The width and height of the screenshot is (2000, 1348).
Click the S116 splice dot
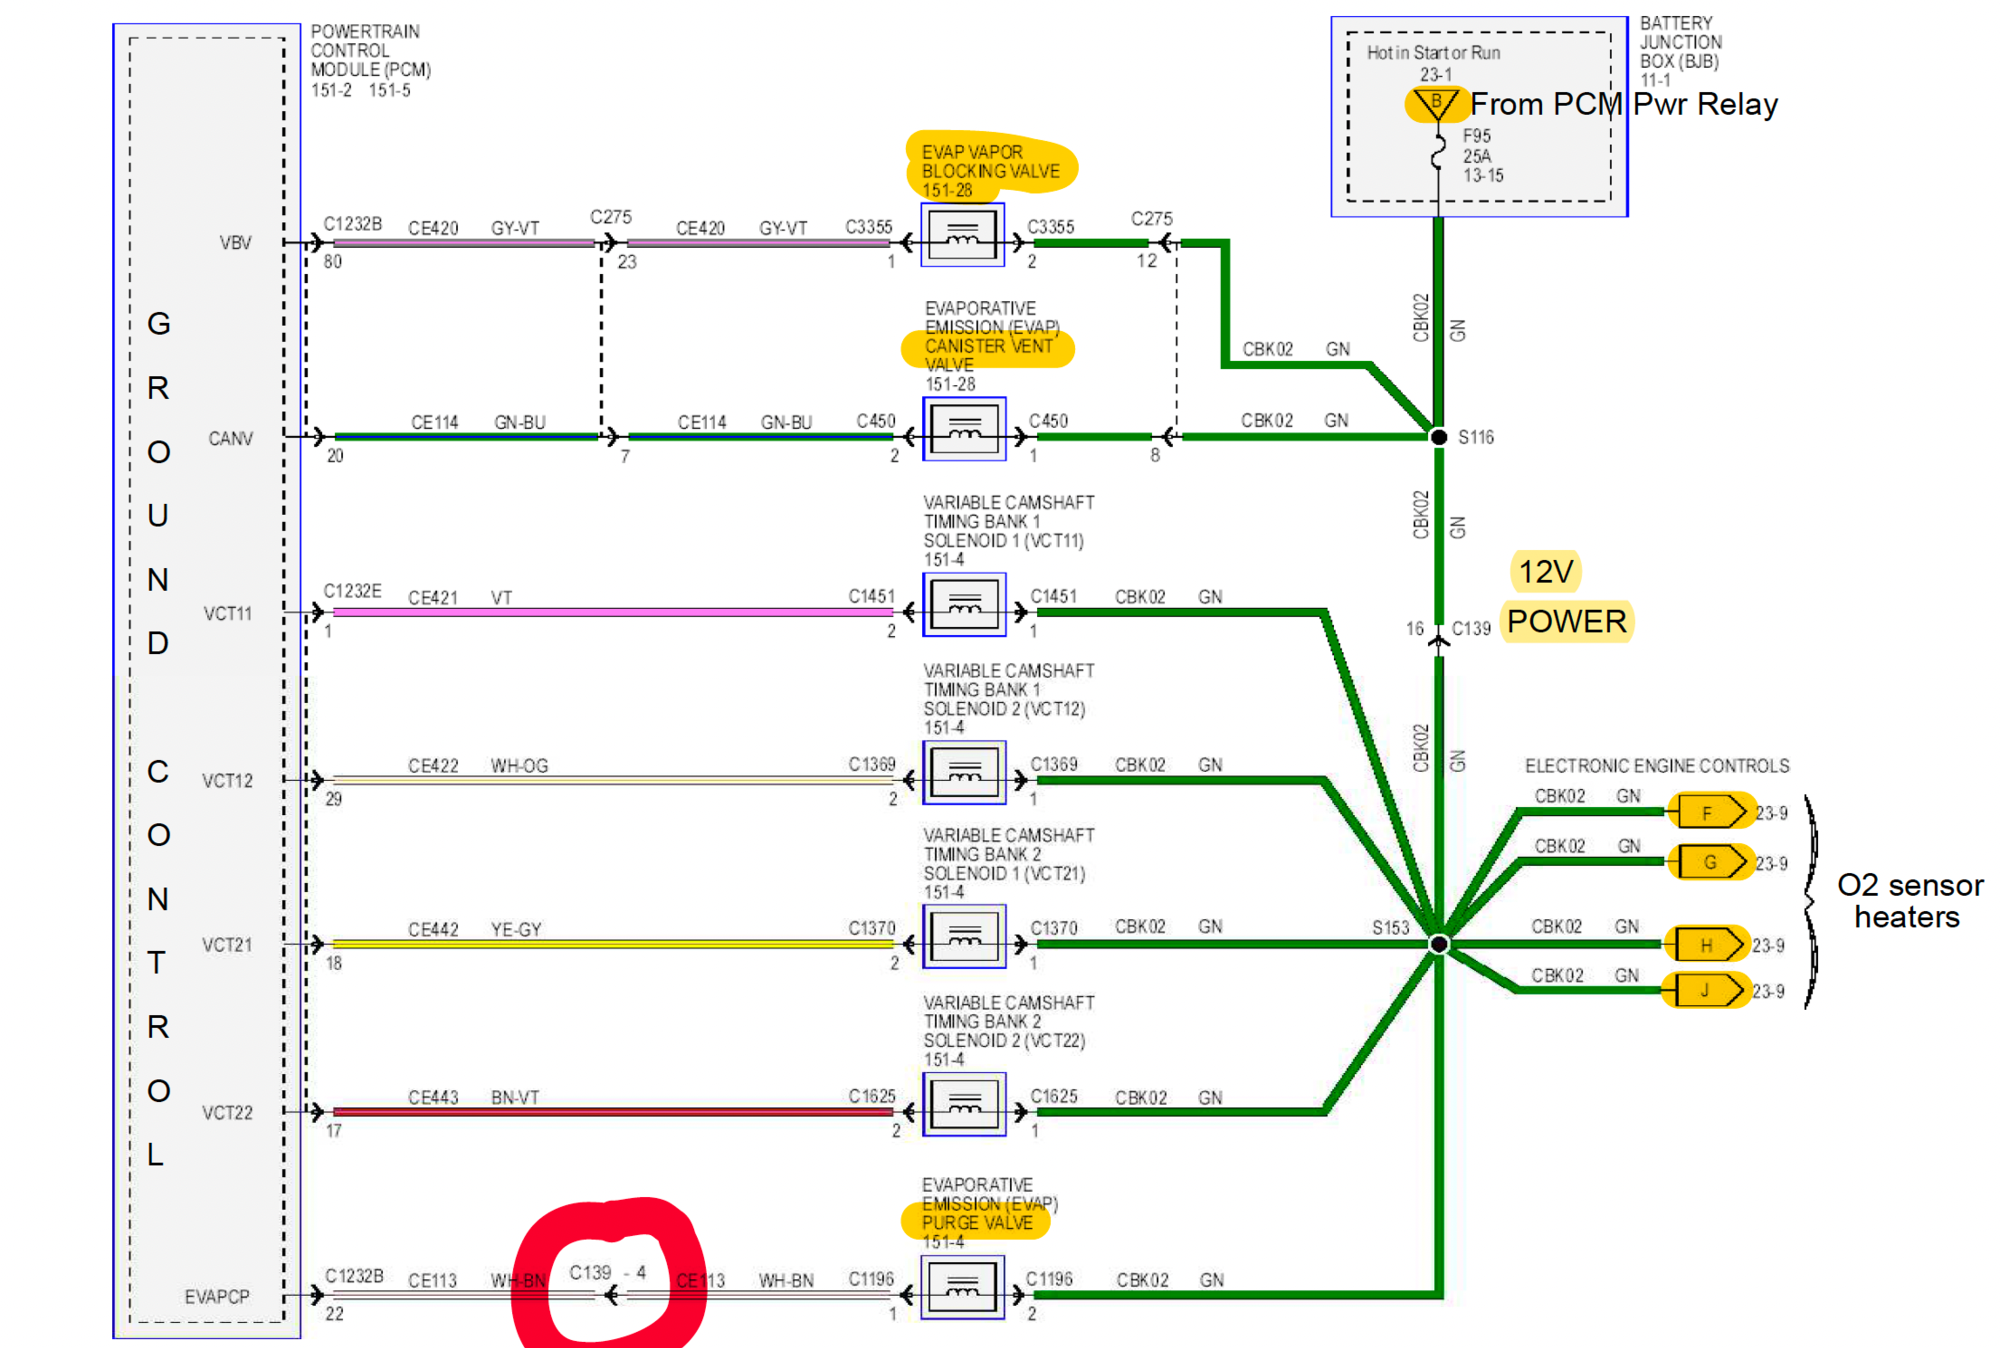(1438, 437)
